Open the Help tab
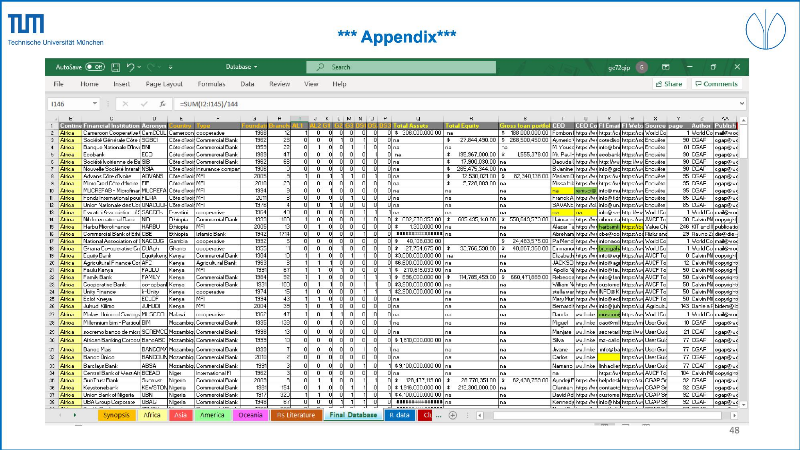The height and width of the screenshot is (450, 800). pyautogui.click(x=339, y=84)
